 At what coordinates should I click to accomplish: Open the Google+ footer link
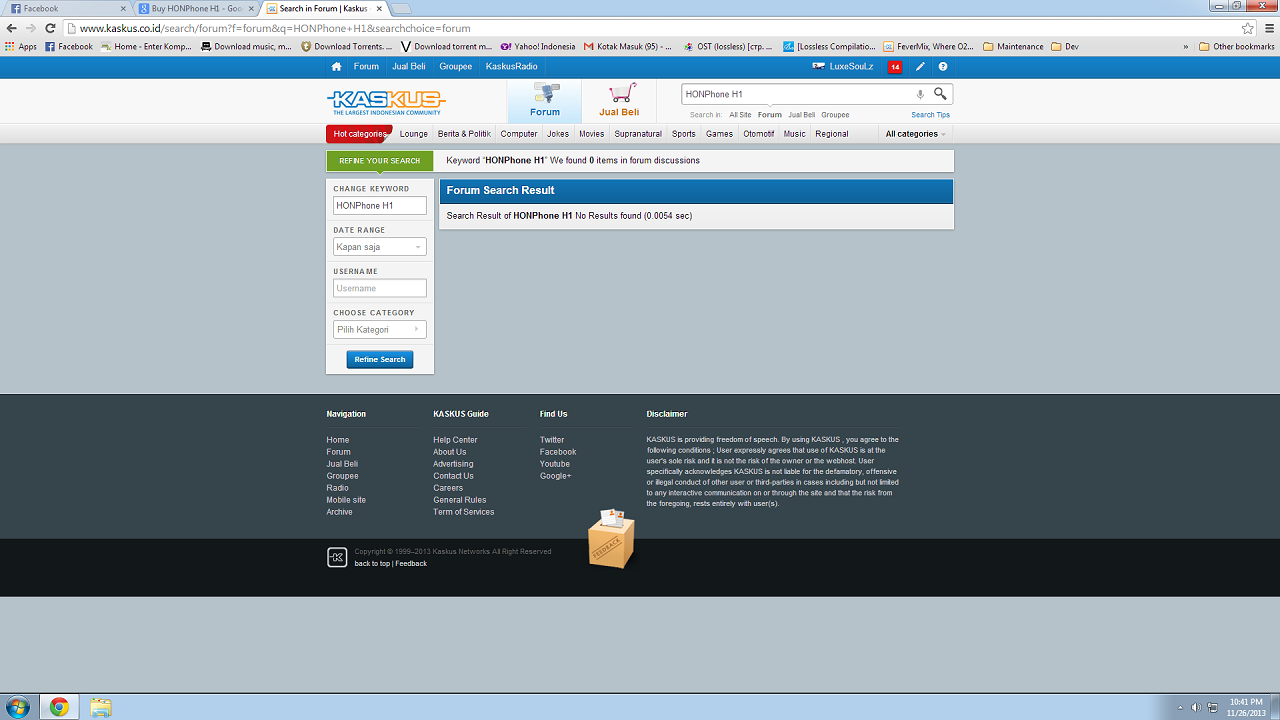coord(556,476)
